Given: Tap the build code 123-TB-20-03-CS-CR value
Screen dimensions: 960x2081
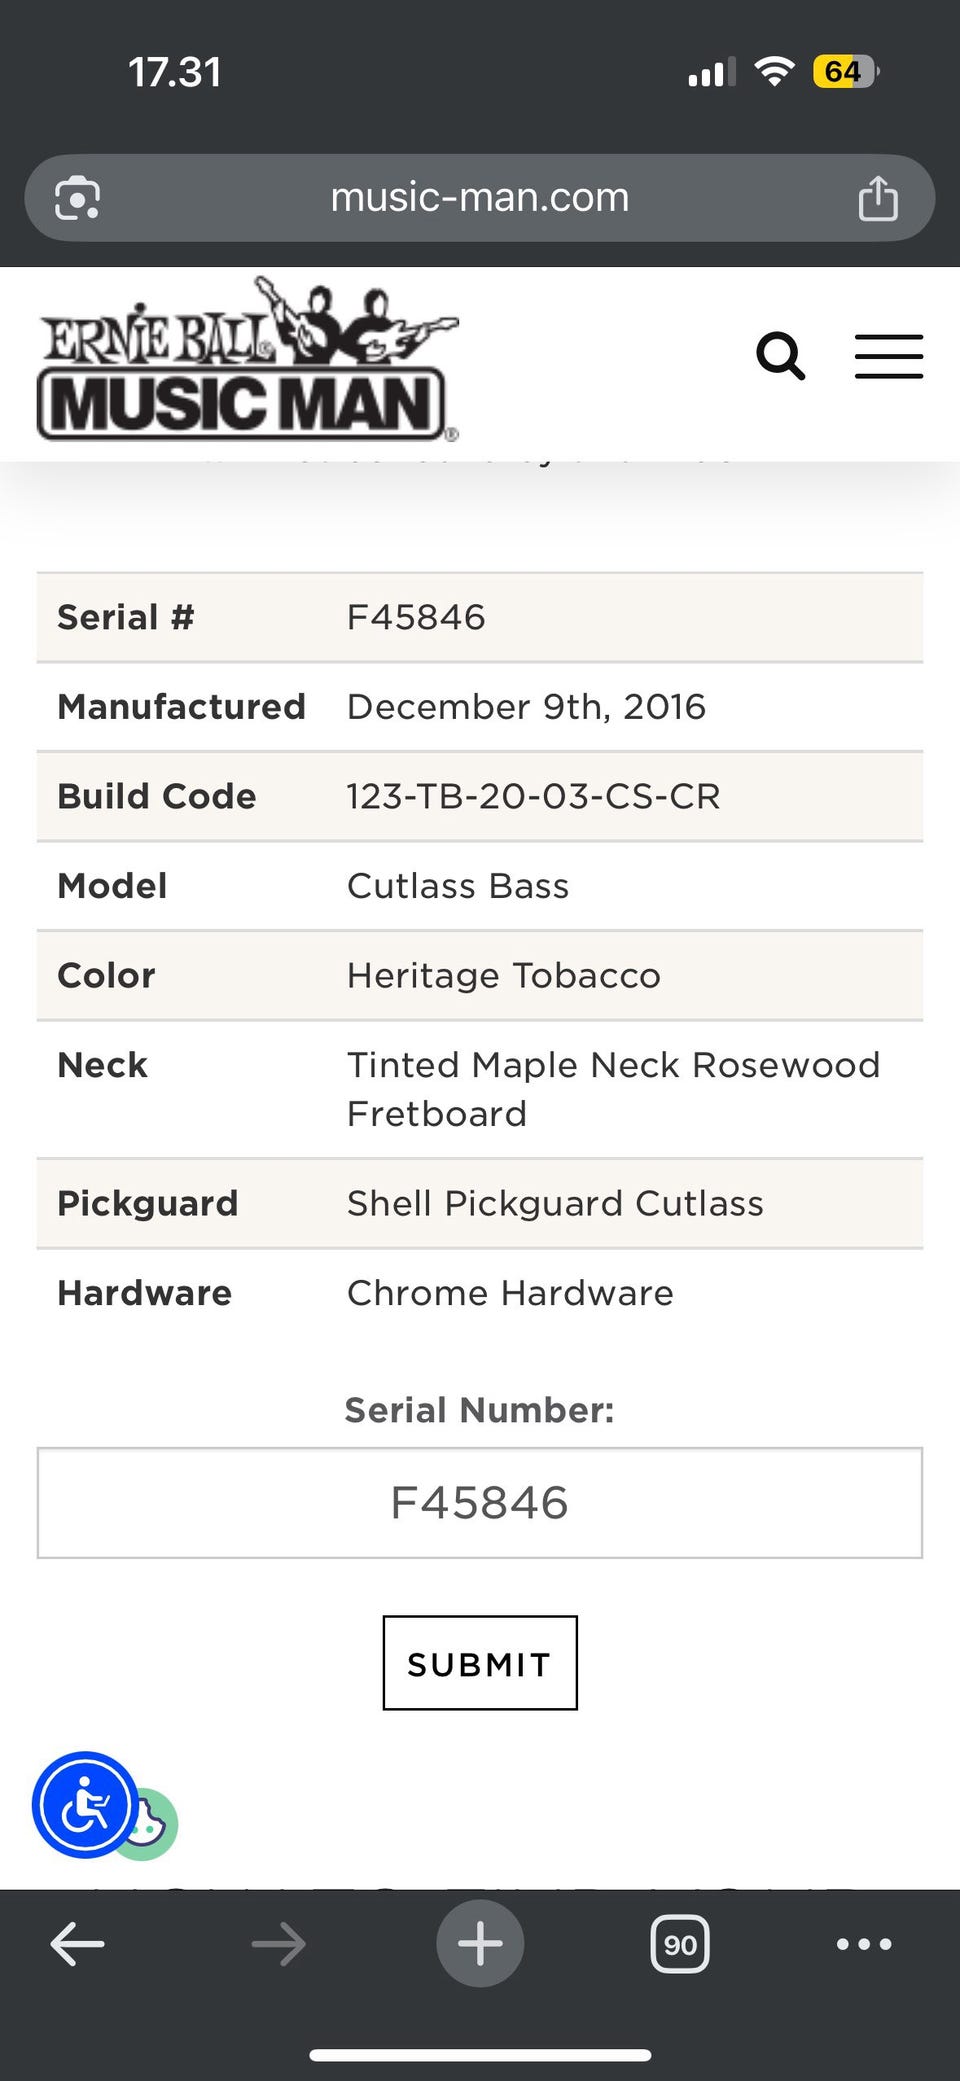Looking at the screenshot, I should click(533, 796).
